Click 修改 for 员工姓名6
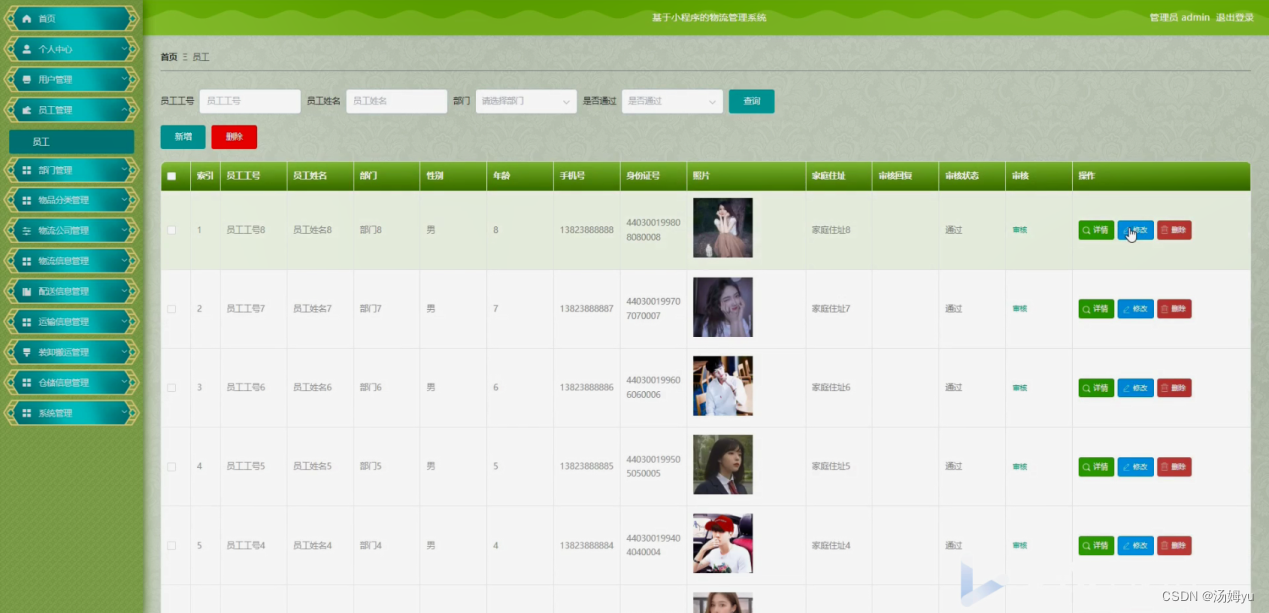This screenshot has height=613, width=1269. (x=1135, y=388)
